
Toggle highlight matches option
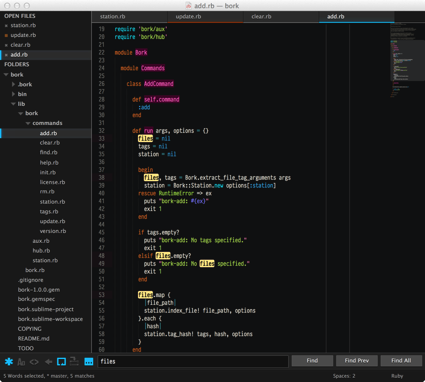pyautogui.click(x=89, y=361)
